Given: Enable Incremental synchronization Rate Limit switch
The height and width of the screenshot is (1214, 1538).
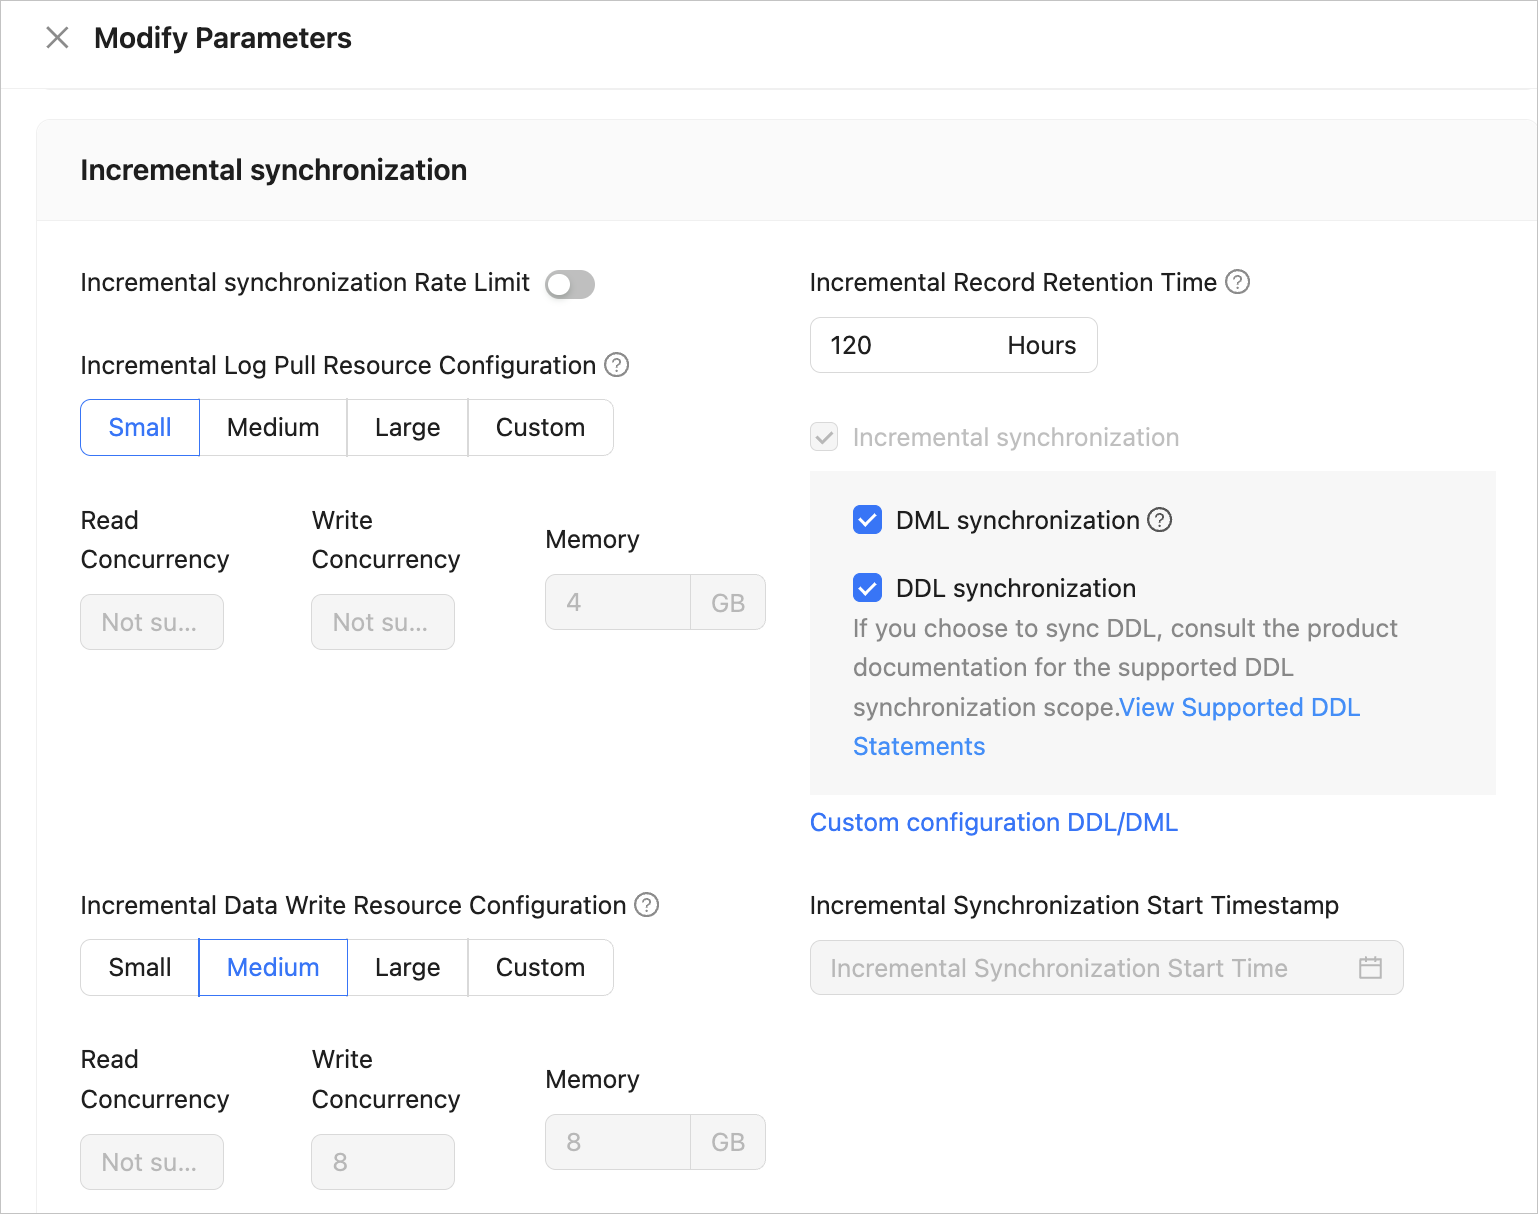Looking at the screenshot, I should (x=570, y=284).
